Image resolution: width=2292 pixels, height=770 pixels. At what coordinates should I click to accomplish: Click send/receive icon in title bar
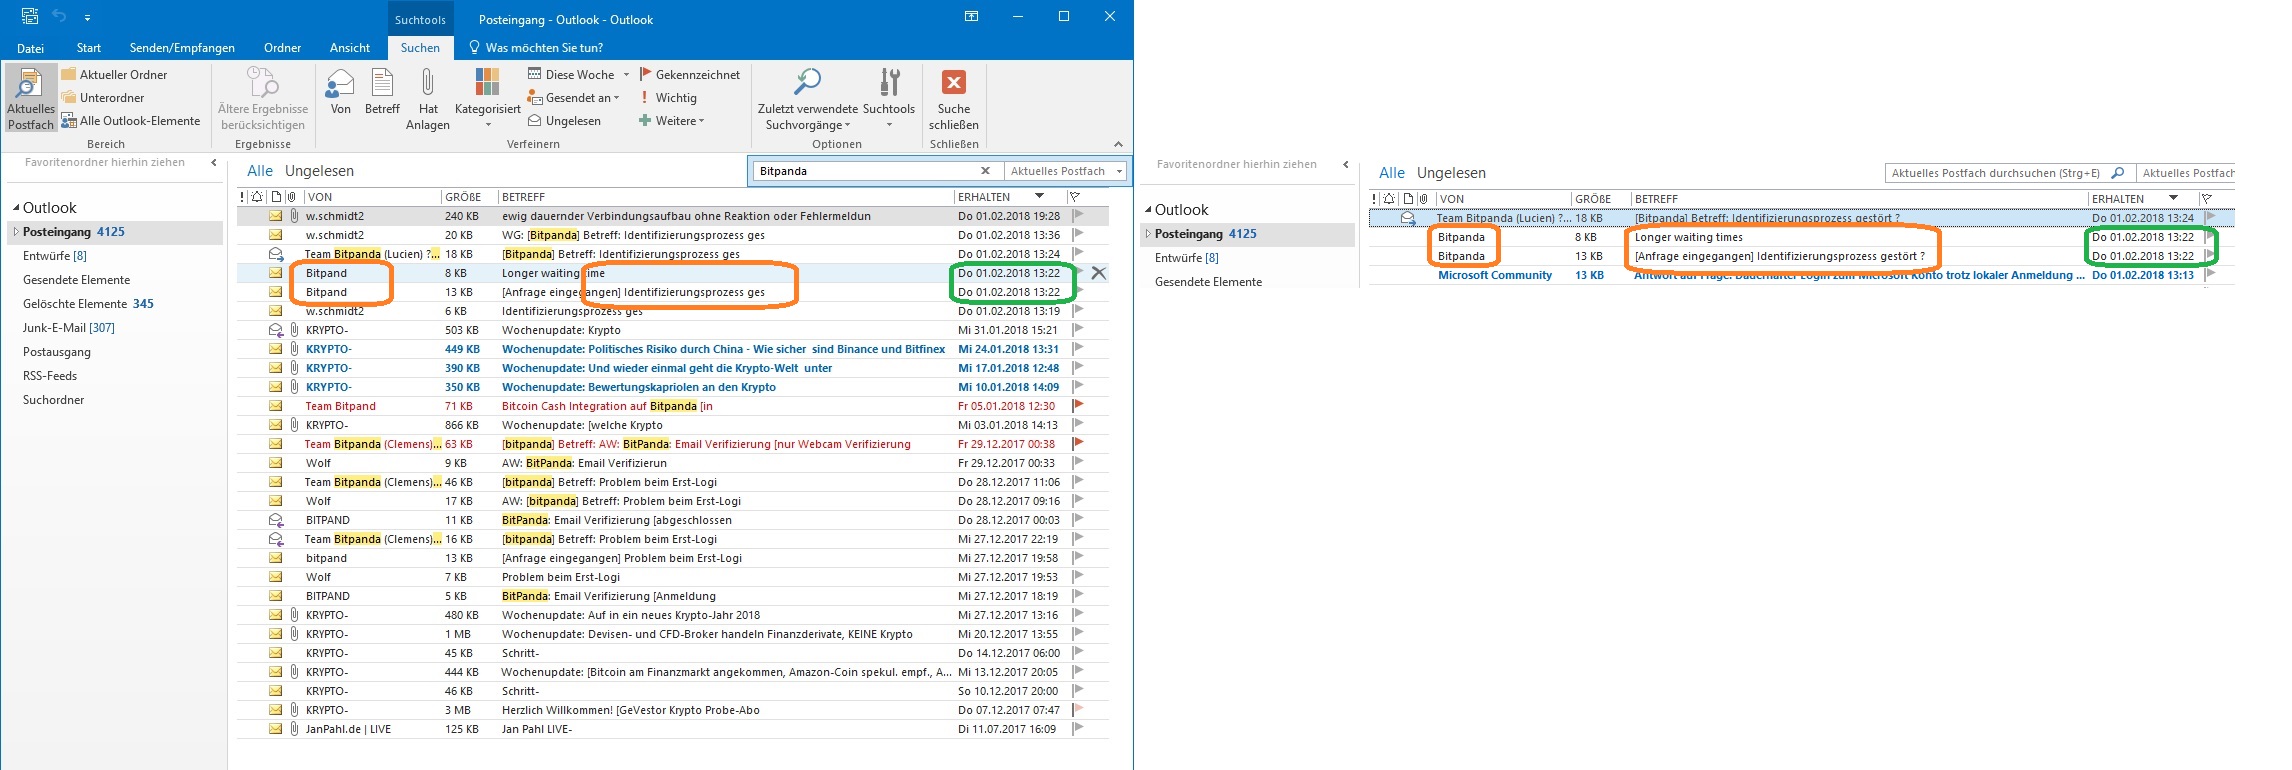[x=30, y=17]
